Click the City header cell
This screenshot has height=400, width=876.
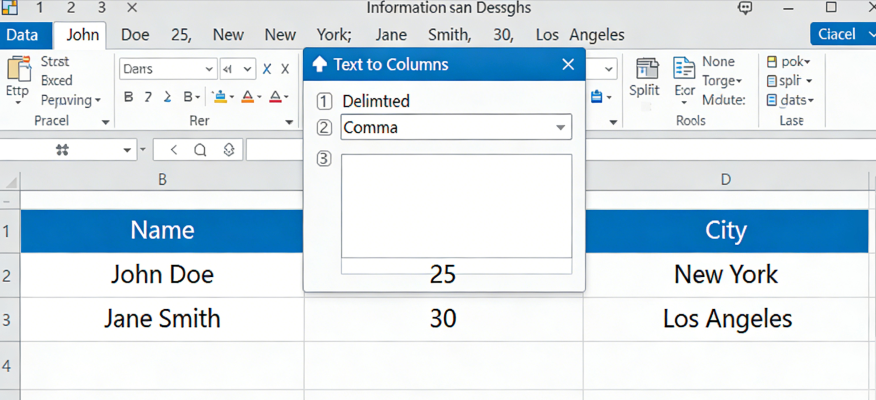coord(726,231)
